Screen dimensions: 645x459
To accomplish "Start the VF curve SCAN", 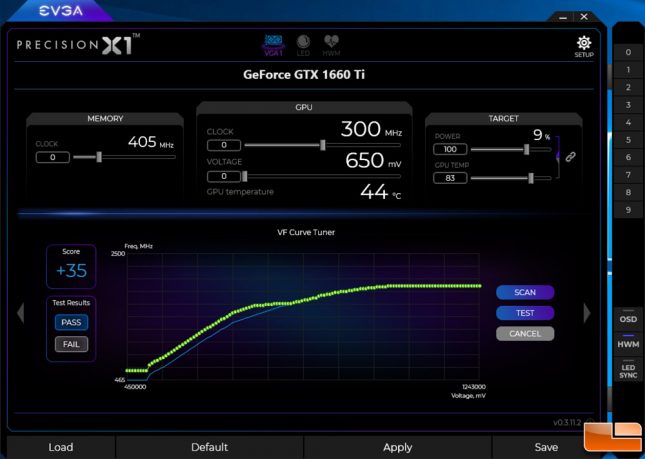I will click(x=525, y=292).
